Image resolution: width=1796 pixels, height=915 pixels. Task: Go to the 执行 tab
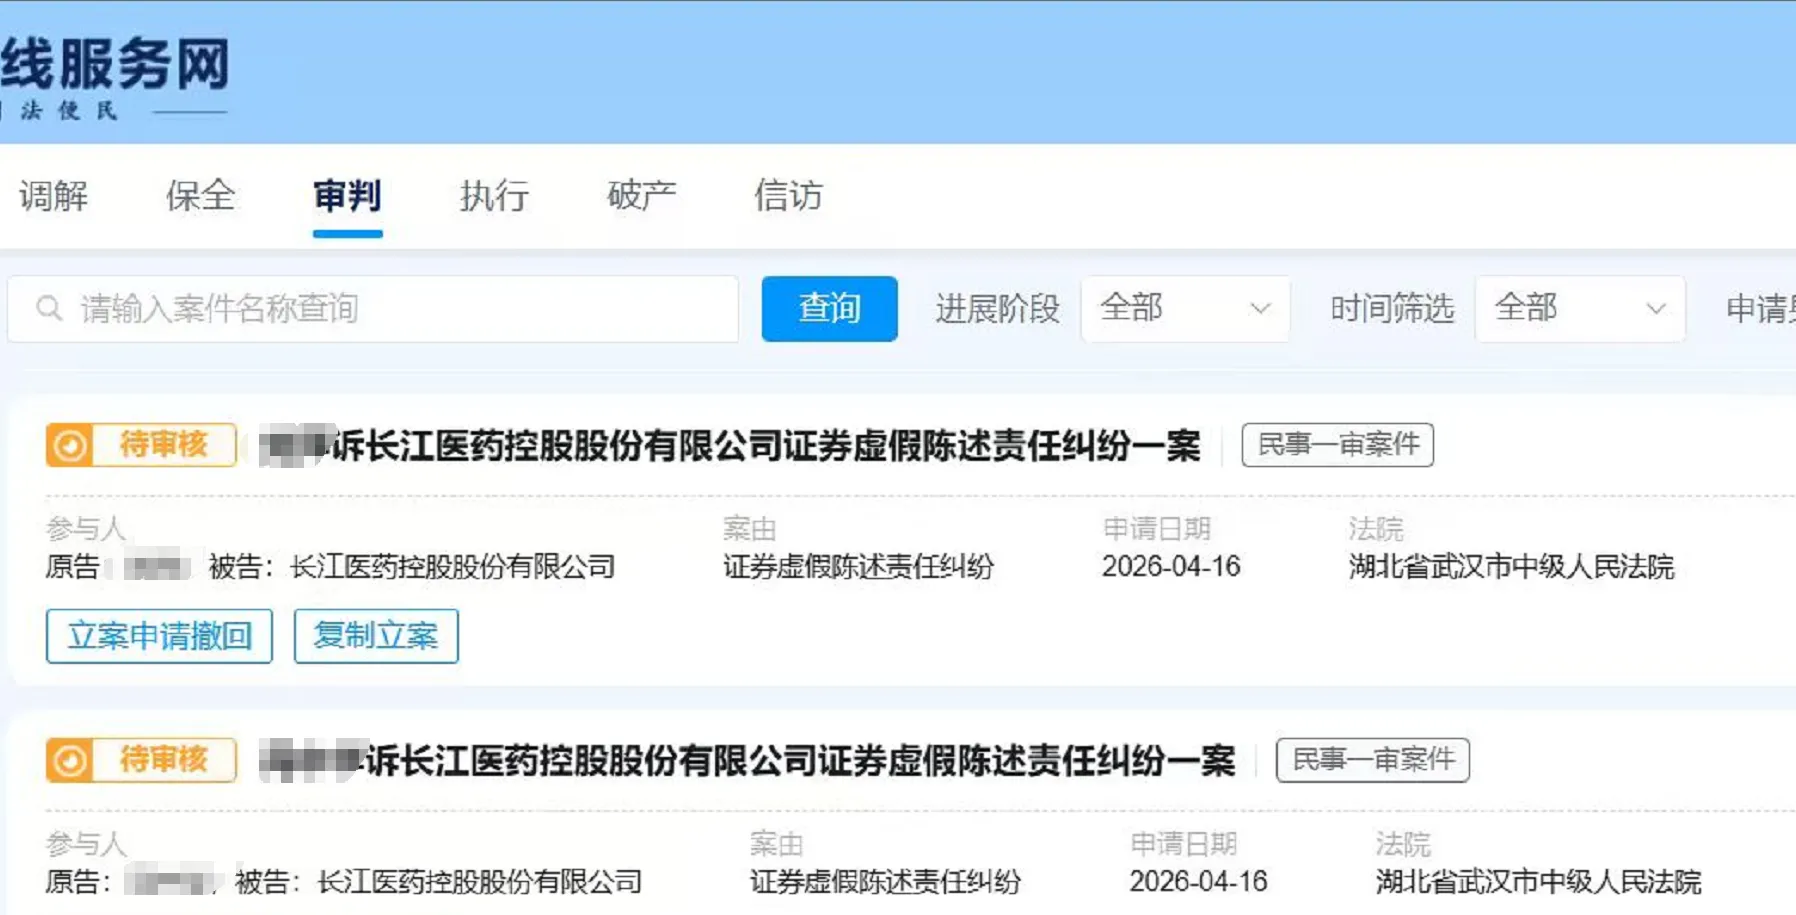point(494,195)
